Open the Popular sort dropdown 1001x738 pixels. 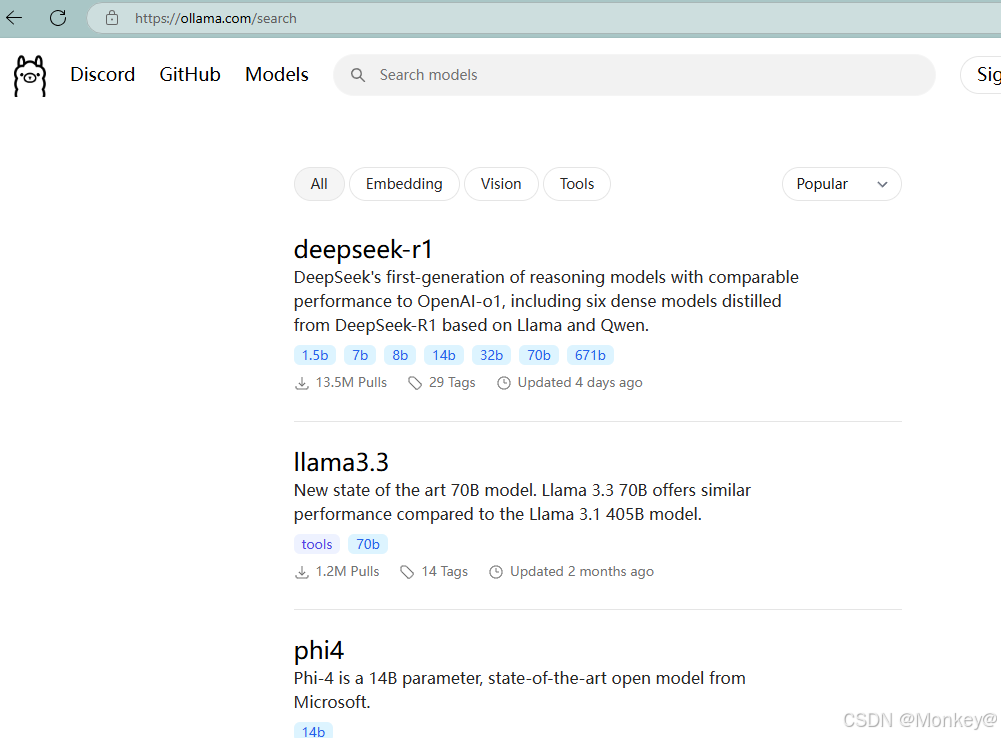pyautogui.click(x=841, y=184)
